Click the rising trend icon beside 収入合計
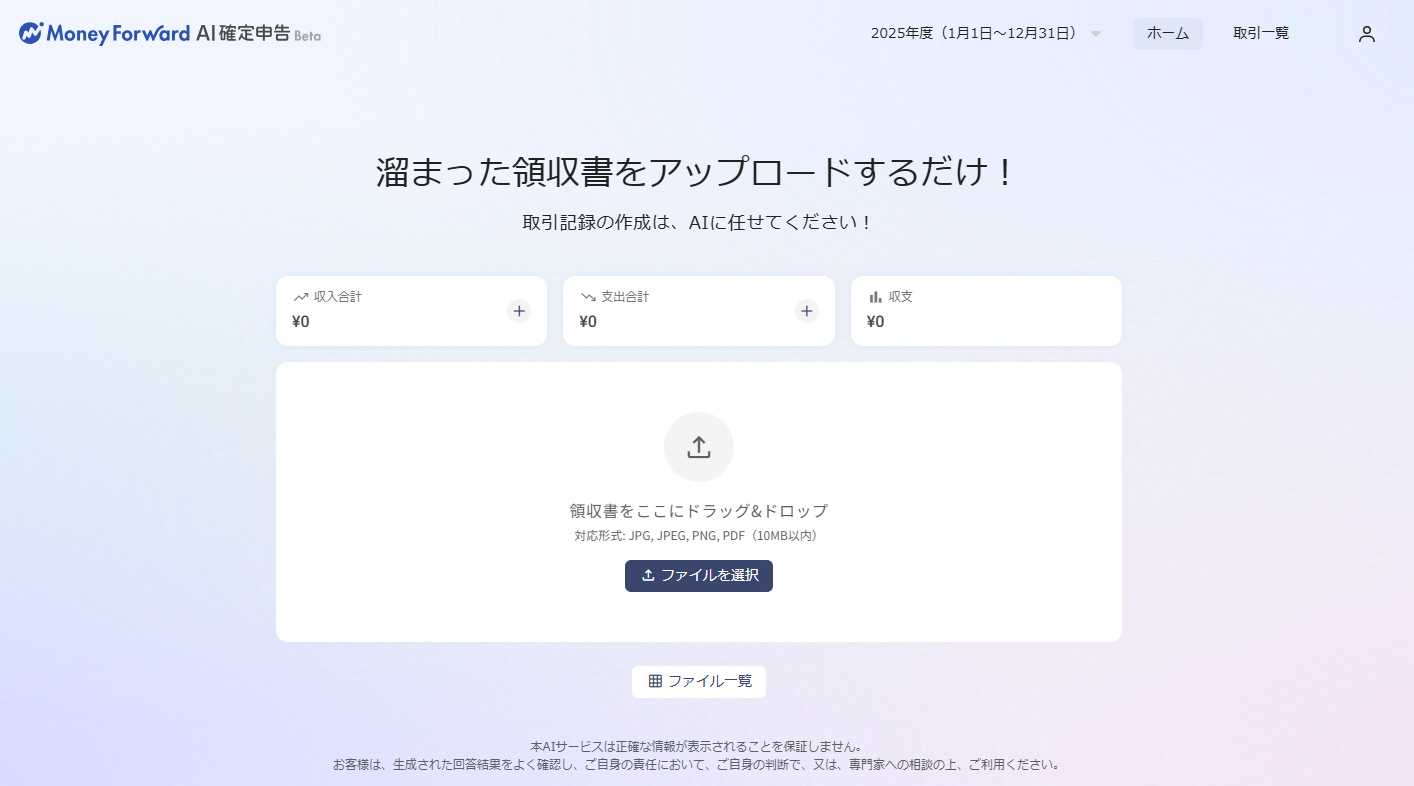This screenshot has width=1414, height=786. point(300,297)
